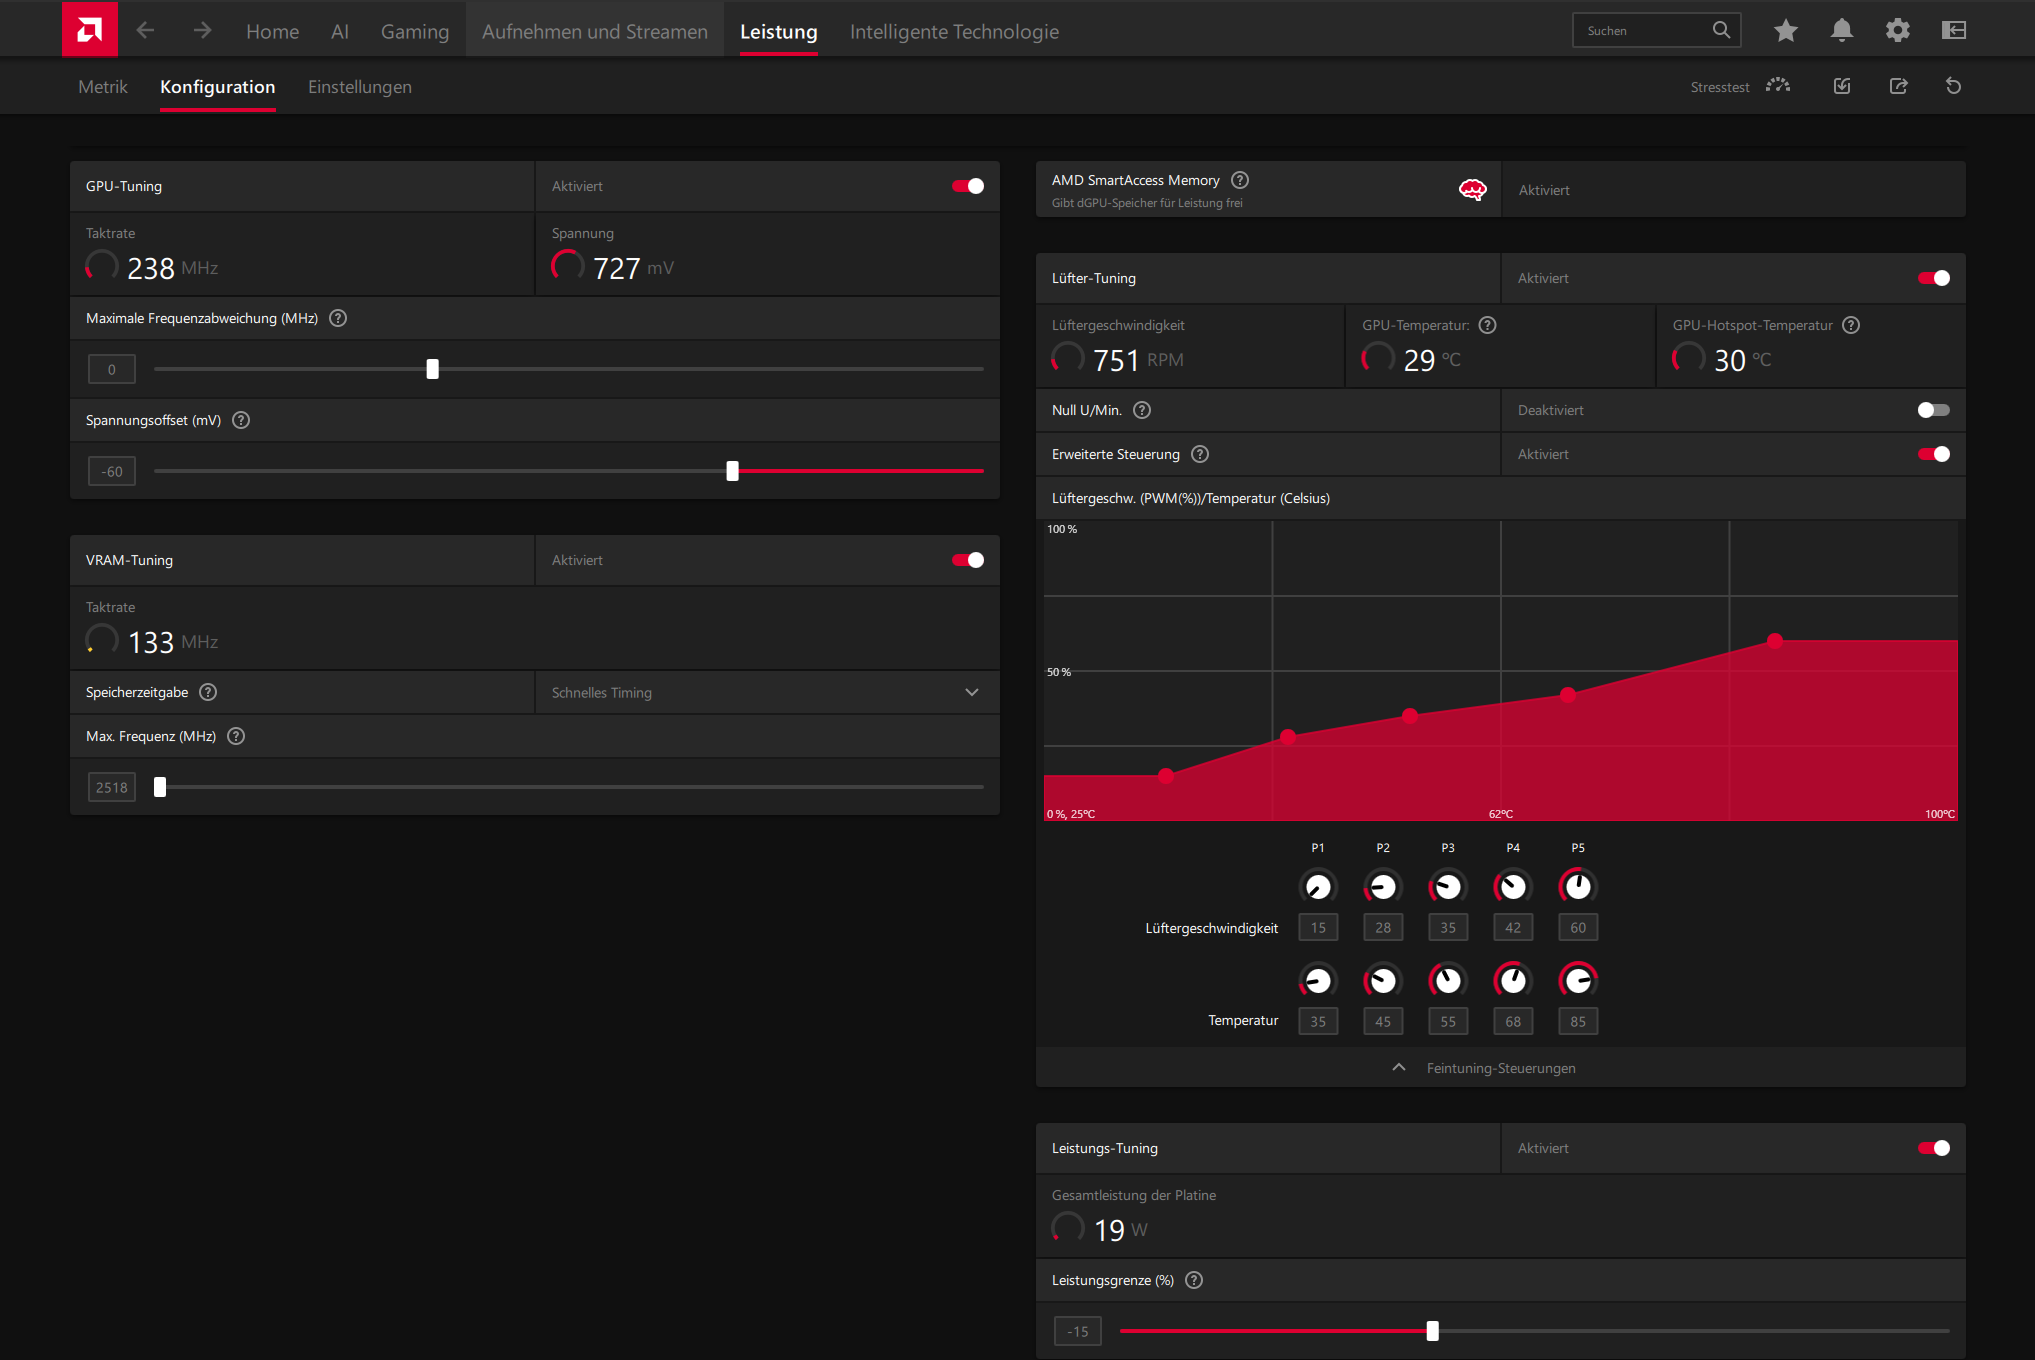The width and height of the screenshot is (2035, 1360).
Task: Open help for Leistungsgrenze
Action: click(1194, 1280)
